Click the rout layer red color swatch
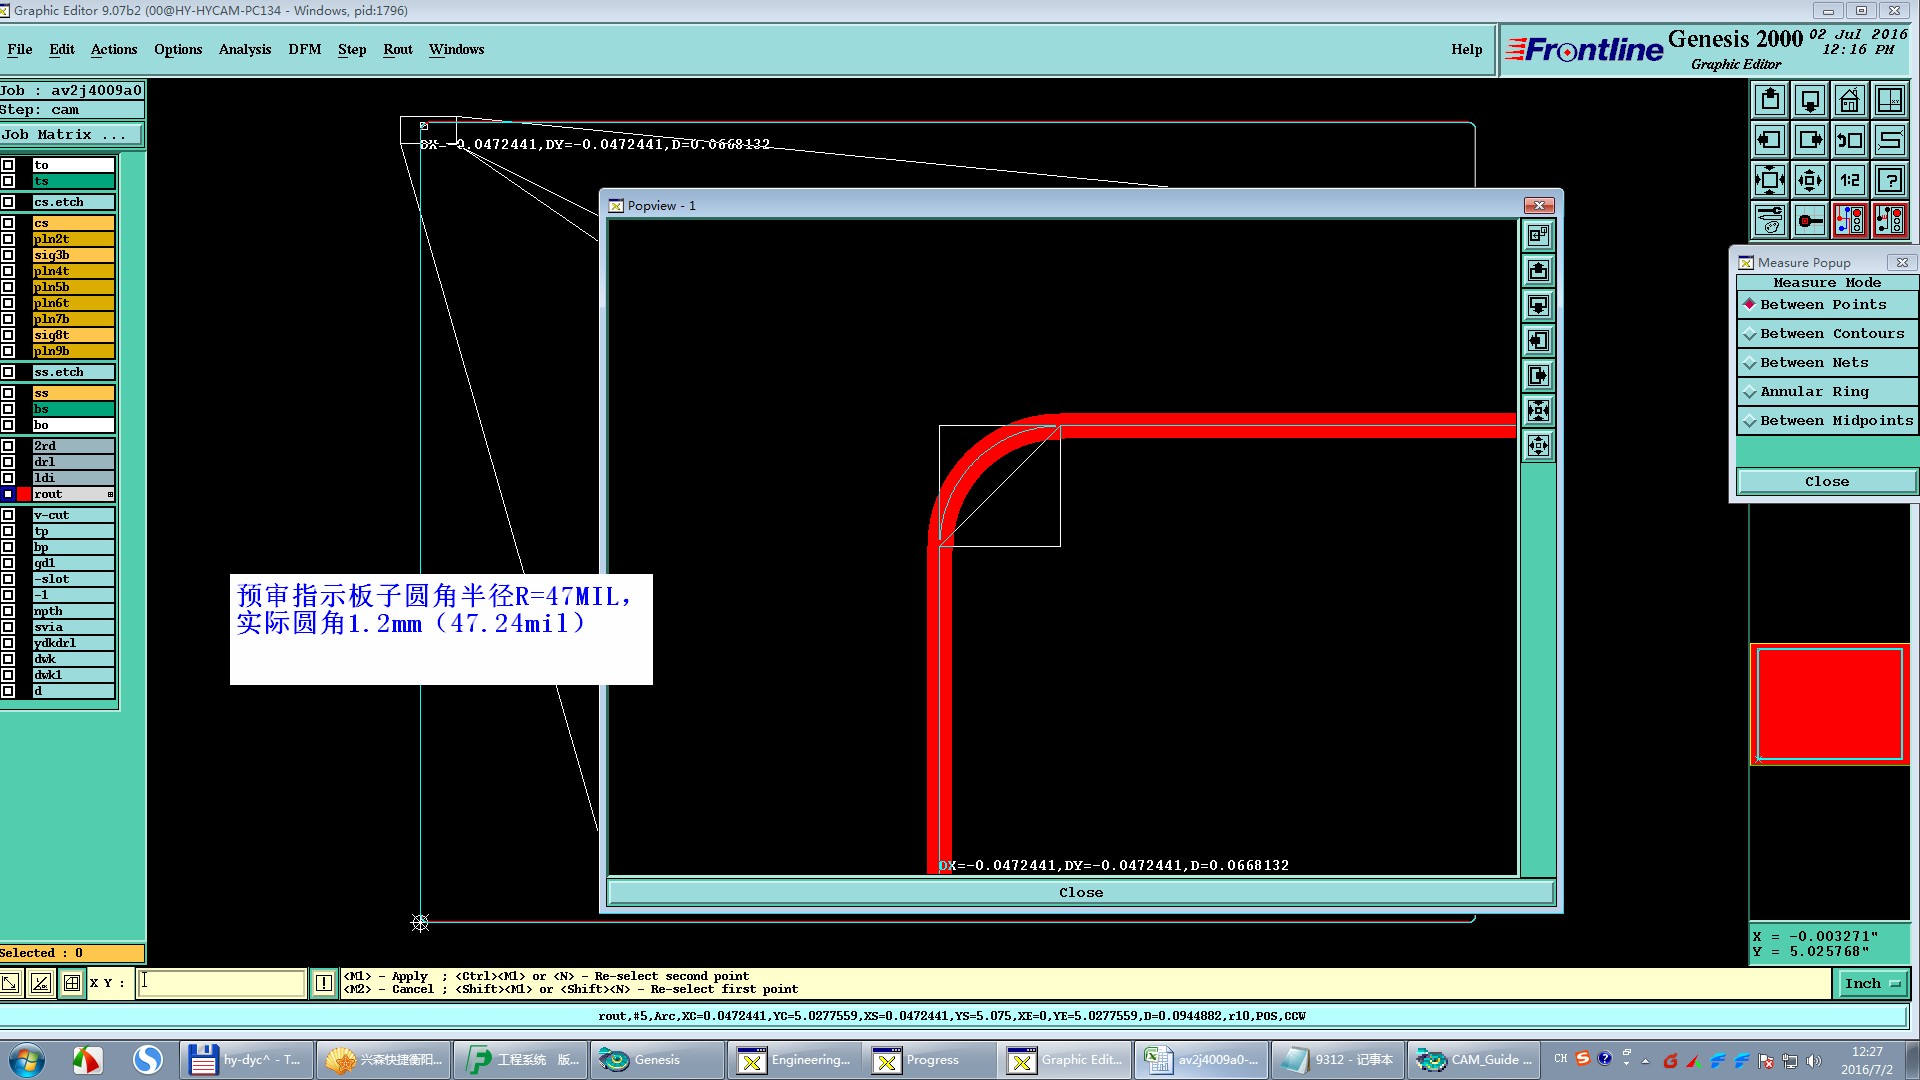 (24, 494)
